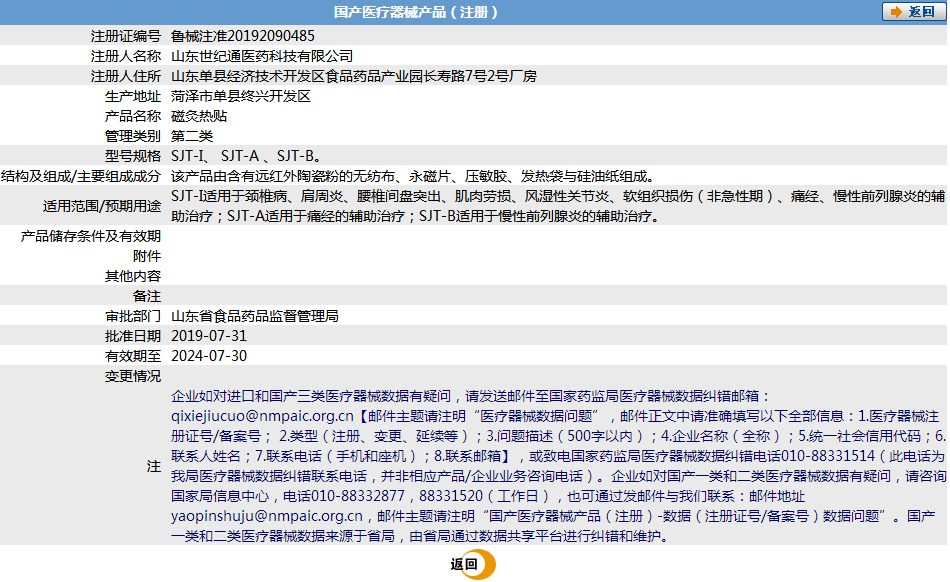Select the page title 国产医疗器械产品（注册）
Viewport: 950px width, 582px height.
tap(416, 12)
